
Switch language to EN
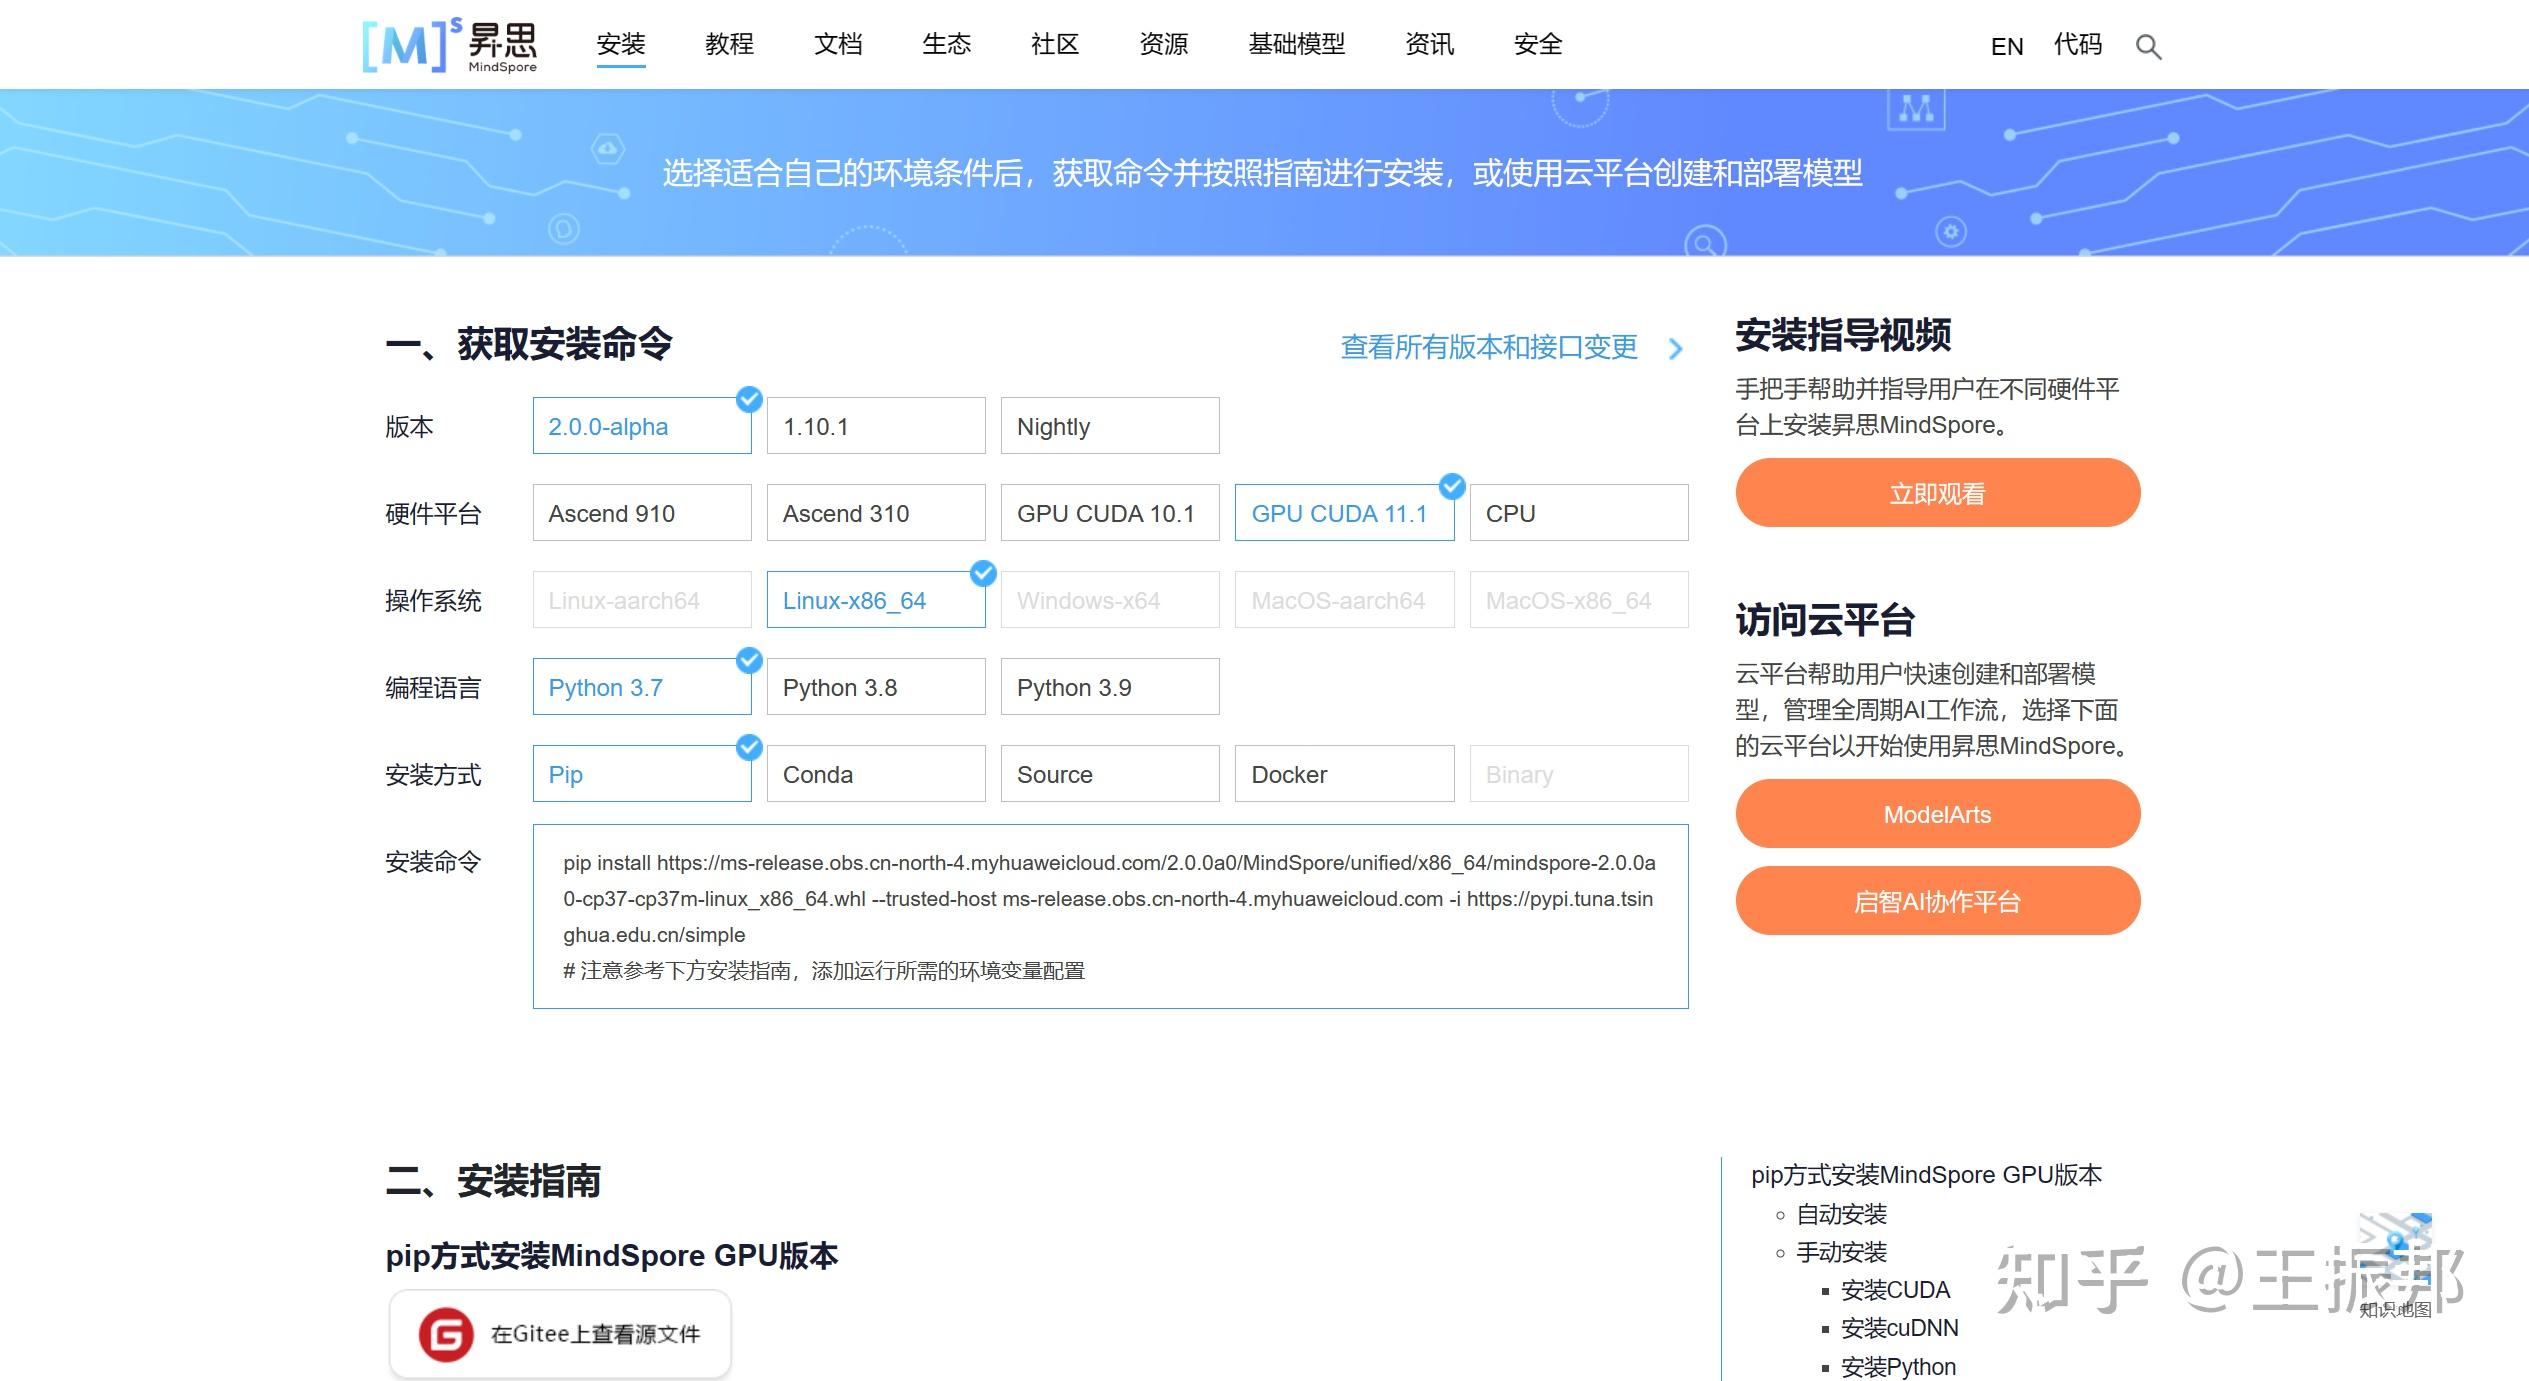point(2007,45)
